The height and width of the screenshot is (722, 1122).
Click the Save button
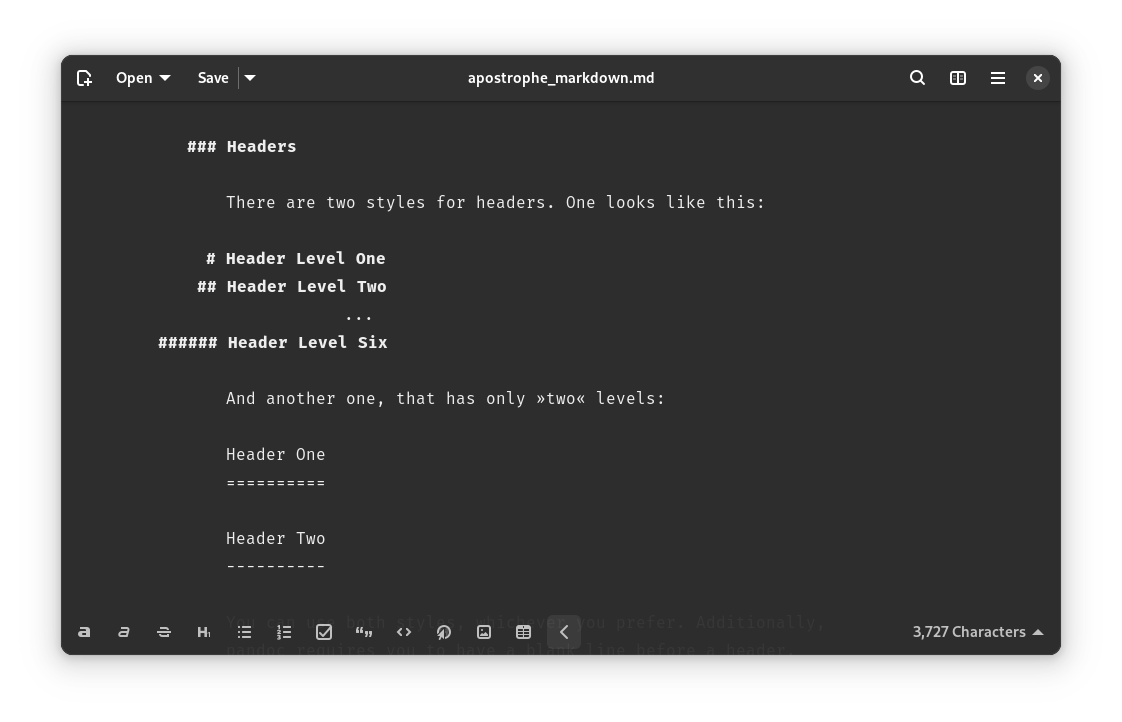213,78
